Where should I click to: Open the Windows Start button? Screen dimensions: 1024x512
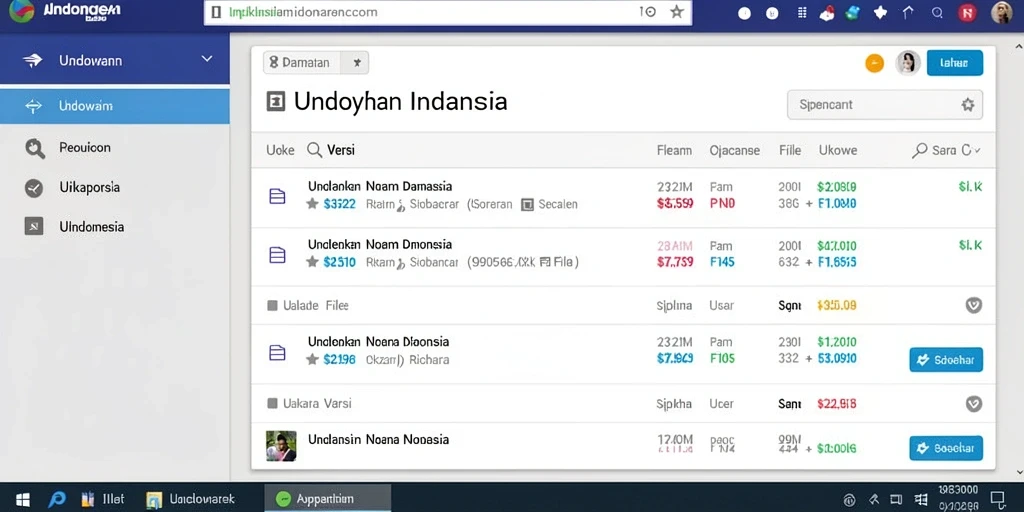tap(22, 500)
